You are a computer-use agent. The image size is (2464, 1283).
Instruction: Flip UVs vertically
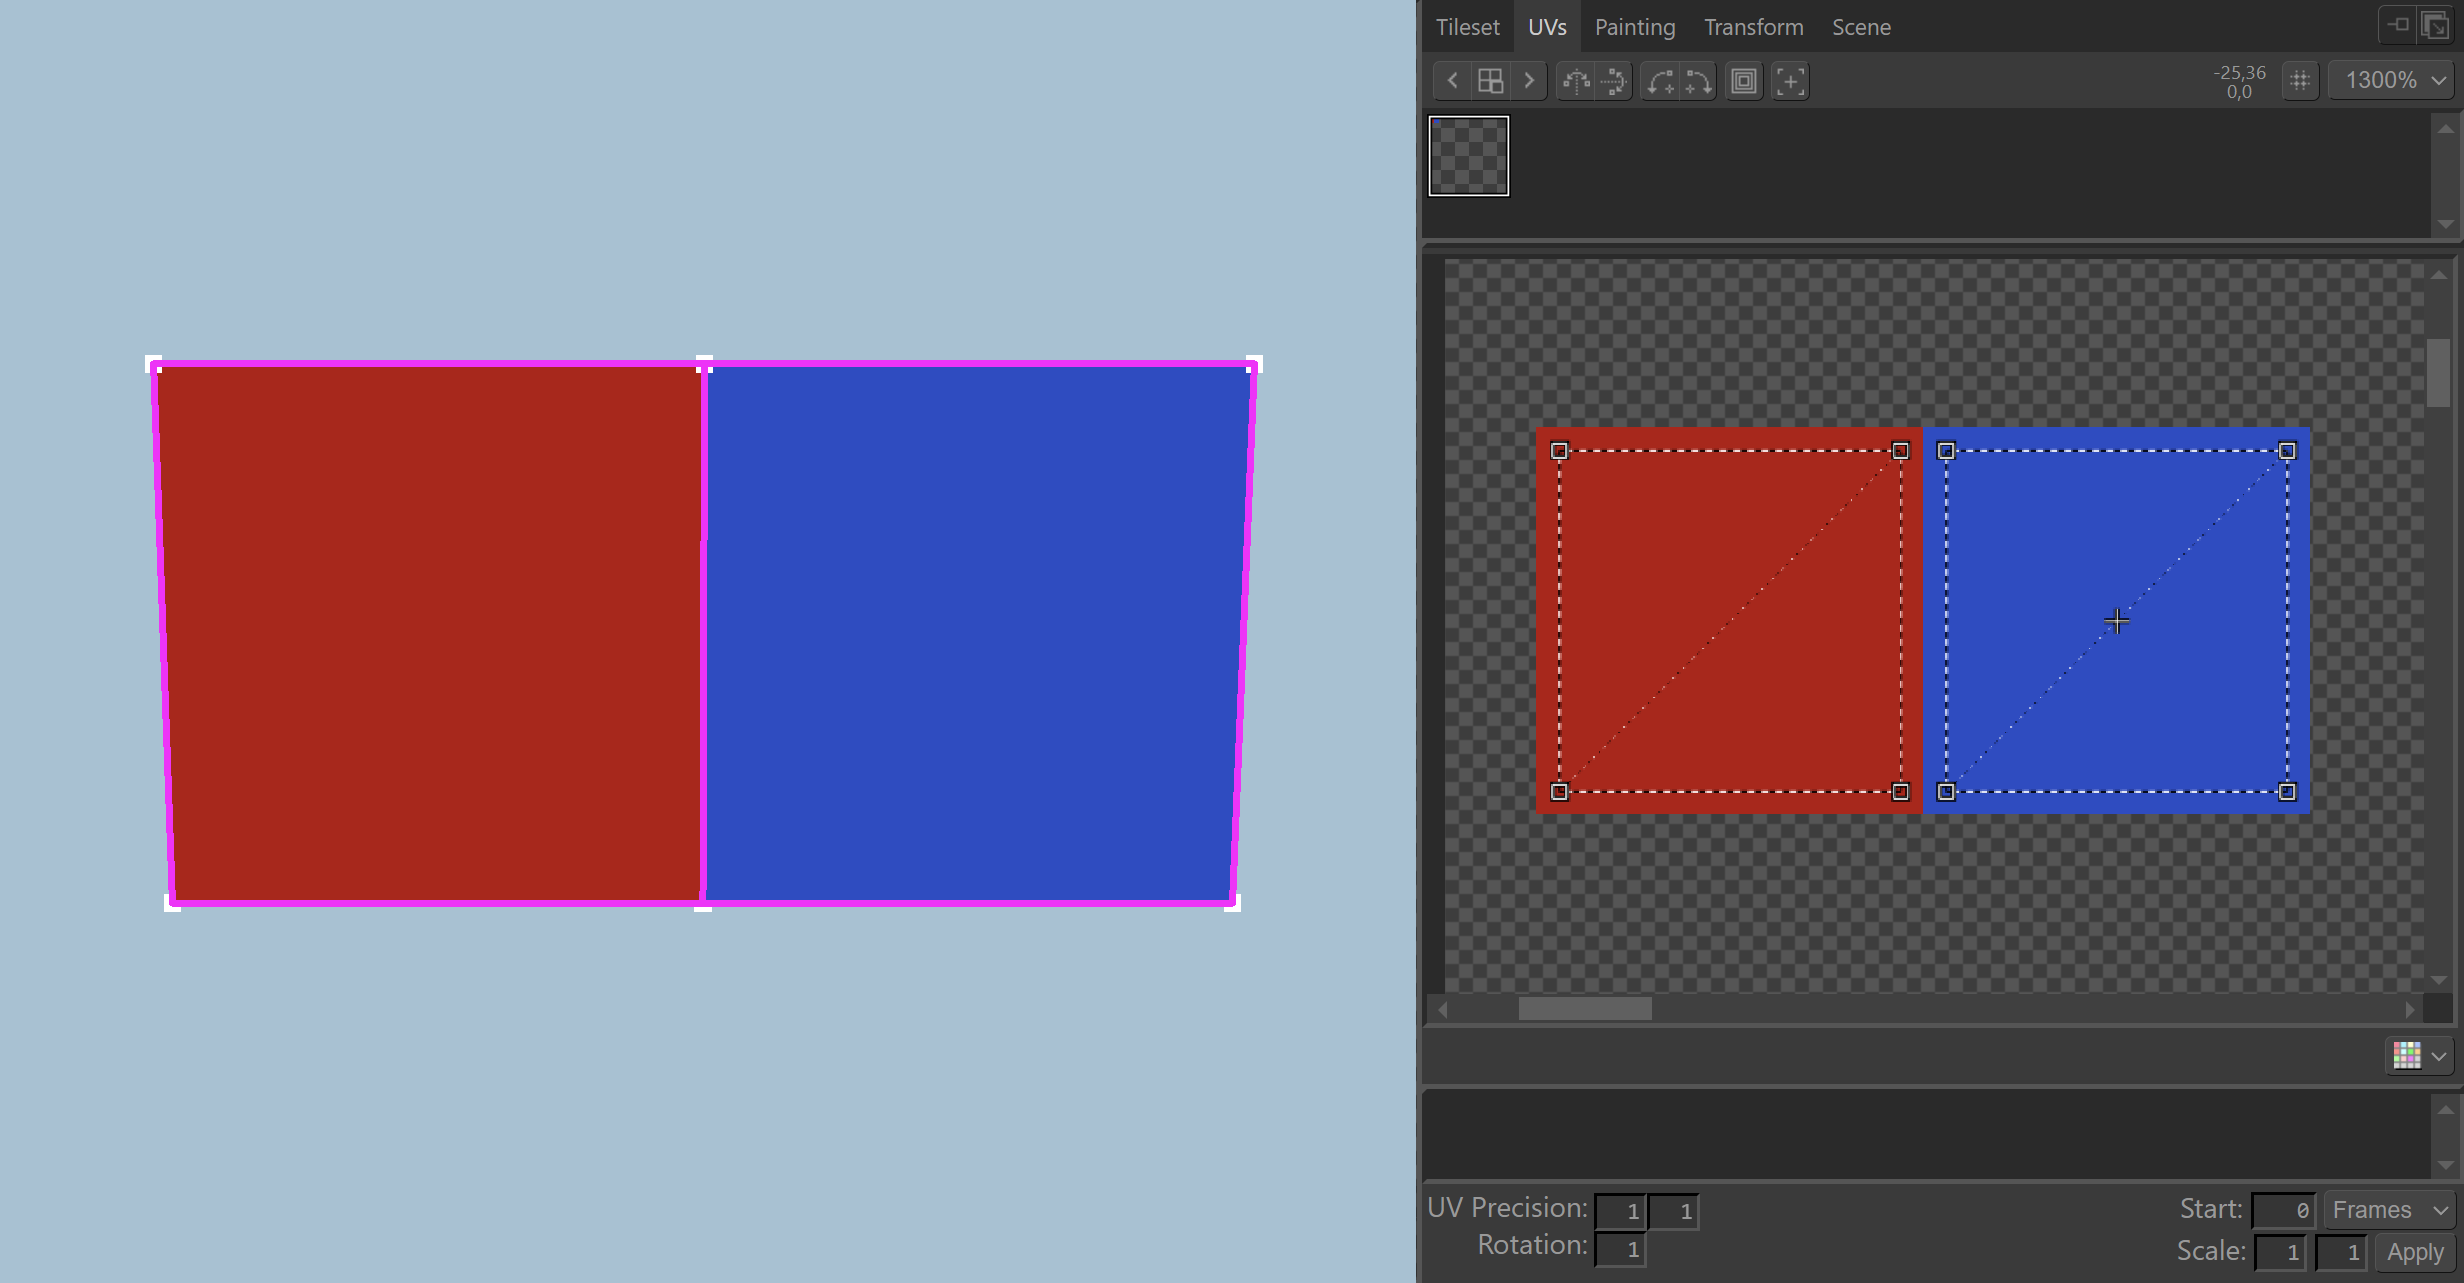point(1614,81)
